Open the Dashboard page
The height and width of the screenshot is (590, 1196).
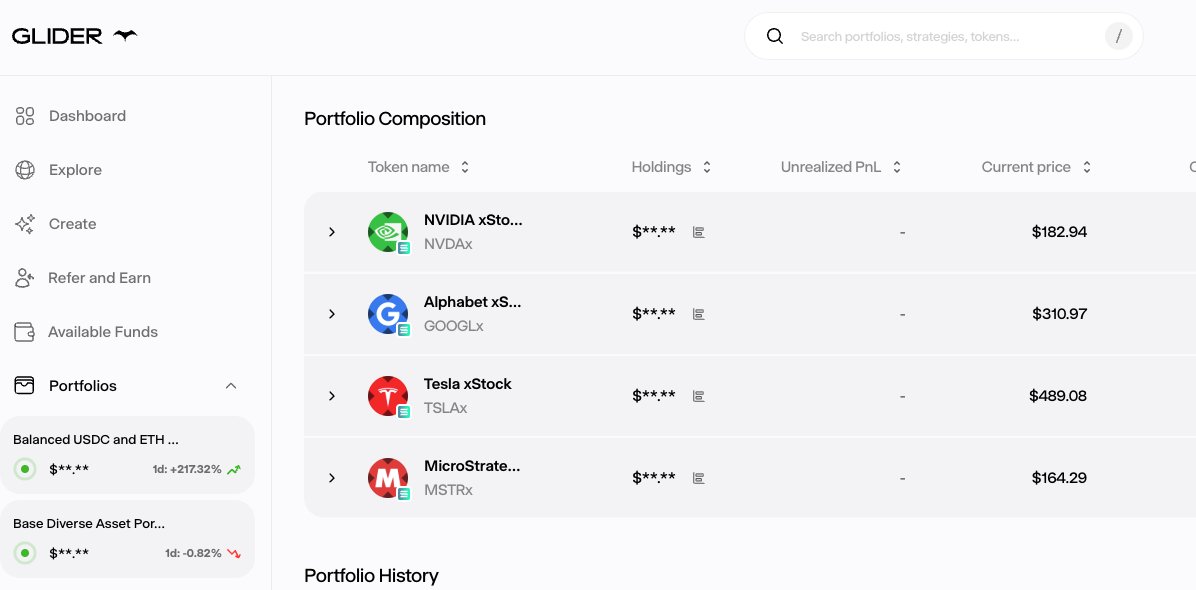[88, 116]
